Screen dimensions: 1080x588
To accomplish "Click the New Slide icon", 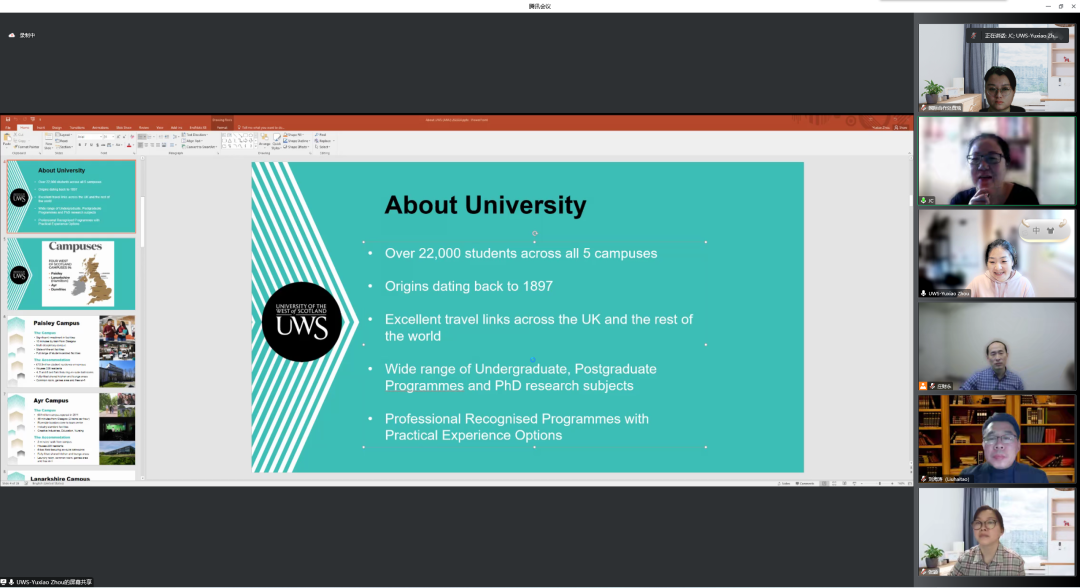I will pyautogui.click(x=47, y=139).
